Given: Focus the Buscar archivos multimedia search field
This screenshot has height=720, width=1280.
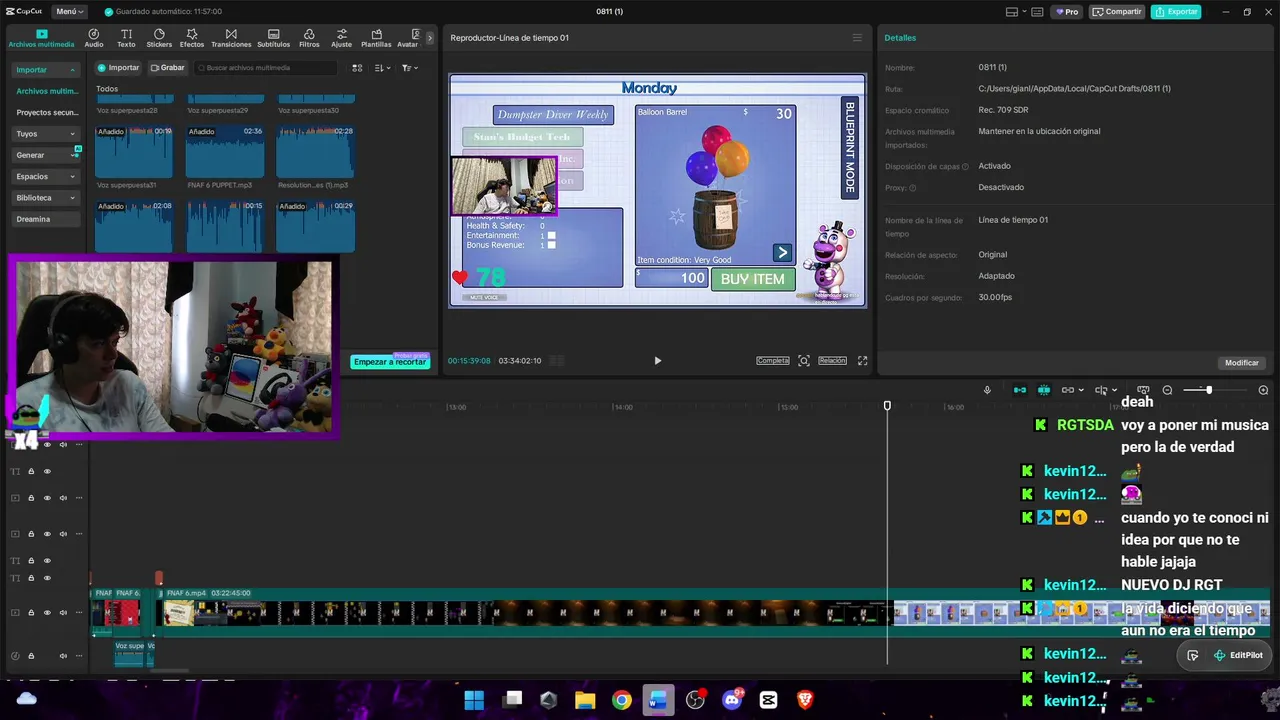Looking at the screenshot, I should tap(266, 68).
